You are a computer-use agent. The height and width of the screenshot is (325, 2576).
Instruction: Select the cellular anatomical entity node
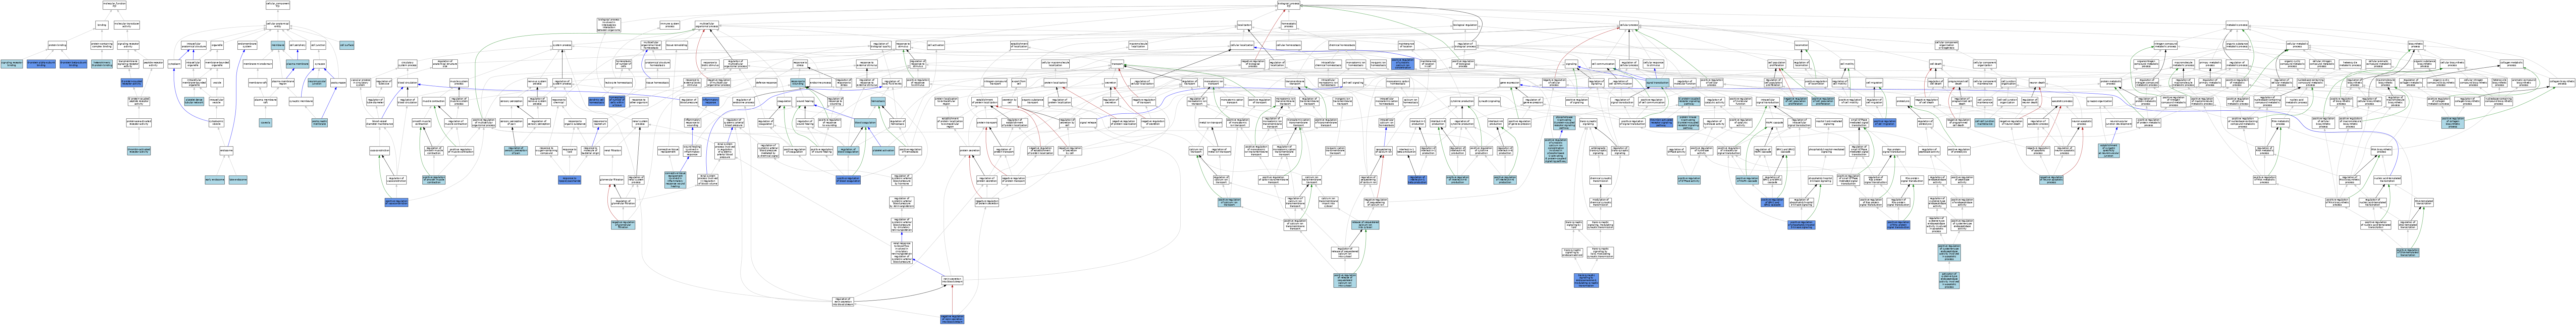pos(278,25)
